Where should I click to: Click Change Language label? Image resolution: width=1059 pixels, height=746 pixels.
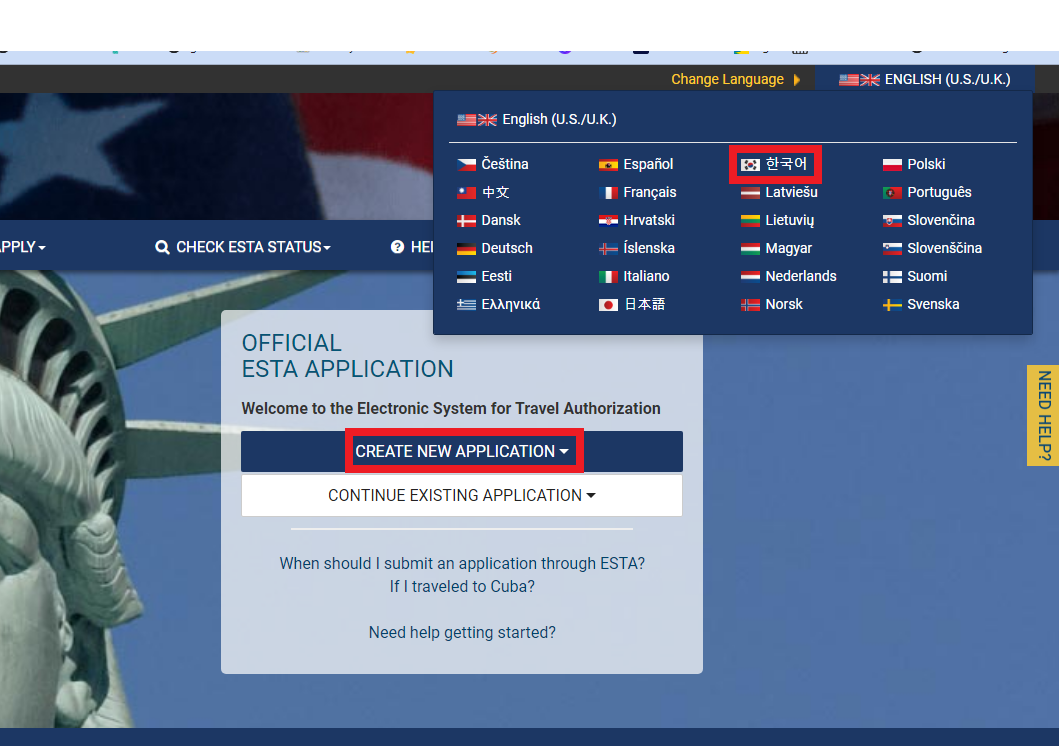[727, 80]
